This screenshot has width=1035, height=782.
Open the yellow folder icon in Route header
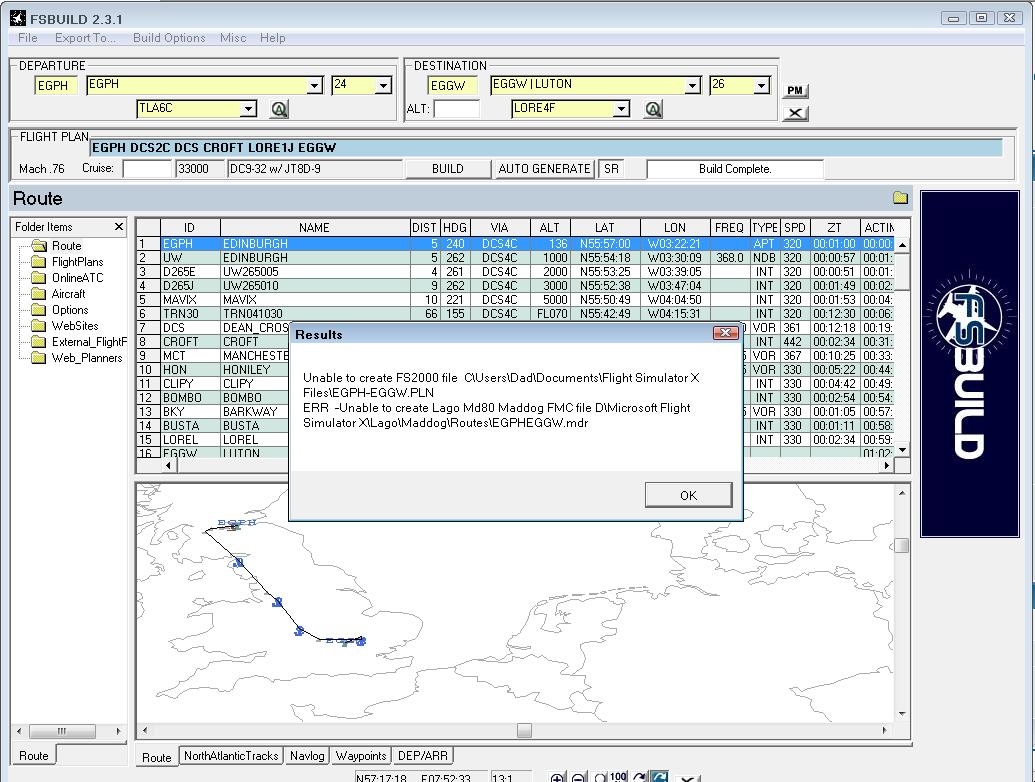click(x=900, y=197)
